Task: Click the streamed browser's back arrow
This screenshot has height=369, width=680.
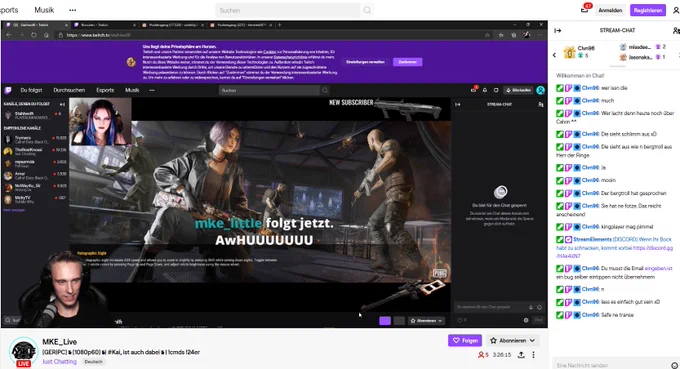Action: [9, 35]
